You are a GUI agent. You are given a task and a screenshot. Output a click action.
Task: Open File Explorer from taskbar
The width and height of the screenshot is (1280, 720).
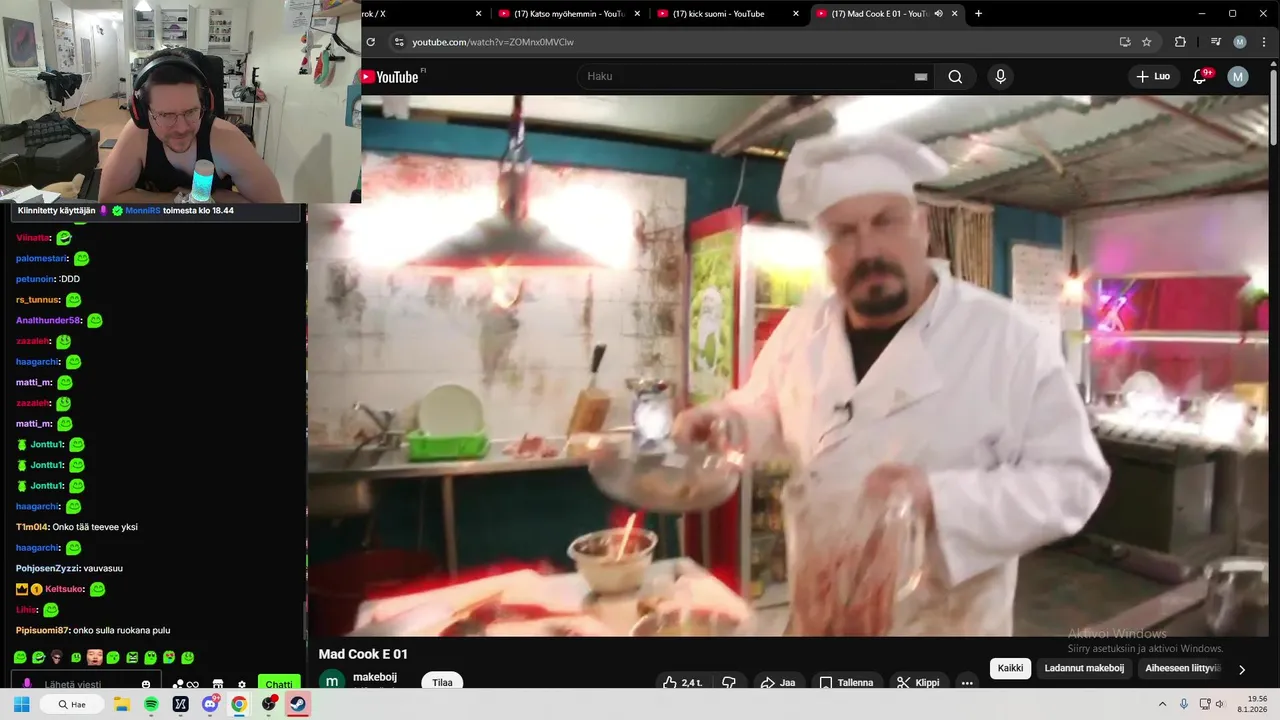click(x=122, y=704)
